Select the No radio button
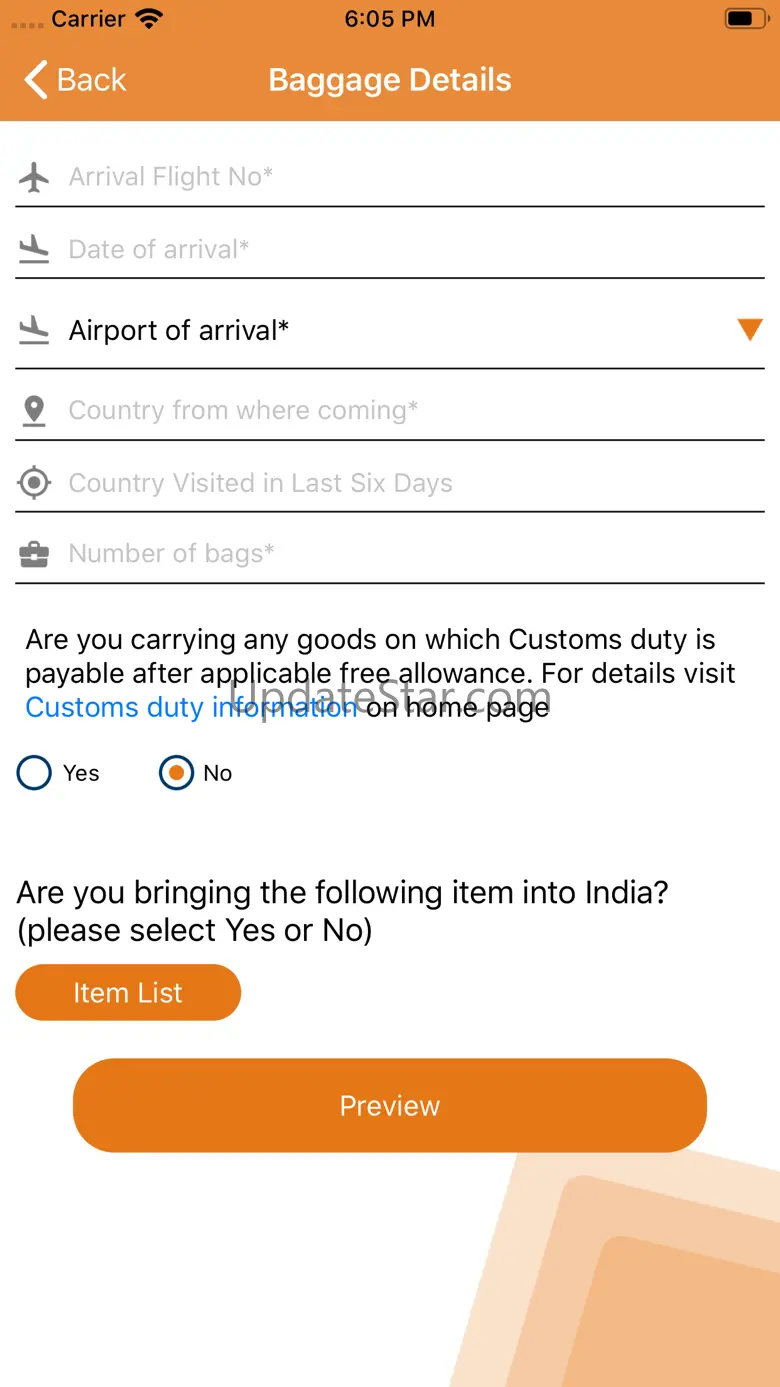 point(176,773)
